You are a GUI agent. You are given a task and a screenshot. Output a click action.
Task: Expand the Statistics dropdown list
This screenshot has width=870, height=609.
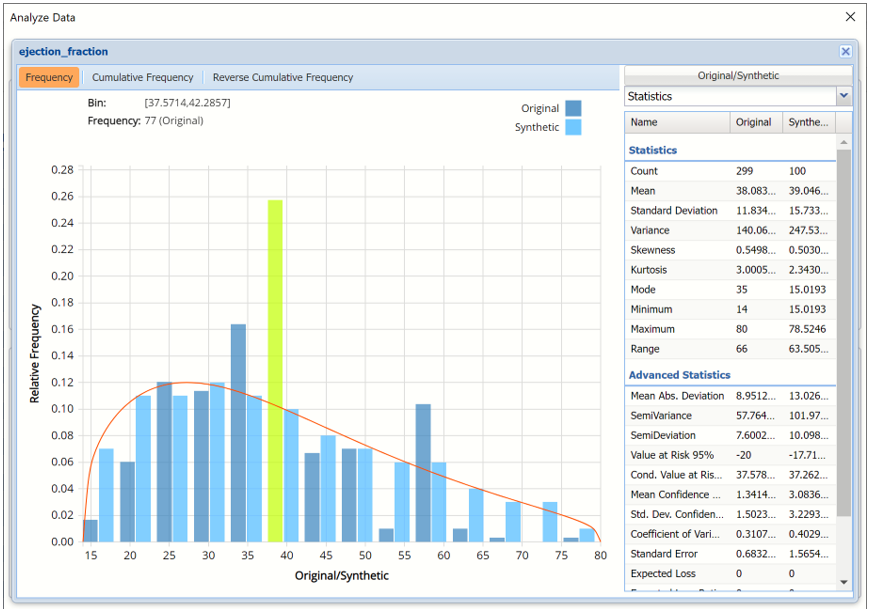[x=843, y=96]
